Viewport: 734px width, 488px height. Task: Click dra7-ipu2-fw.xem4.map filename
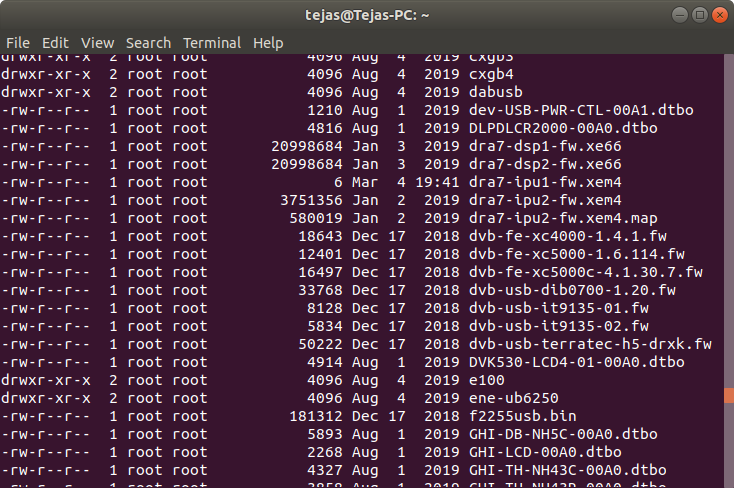563,218
